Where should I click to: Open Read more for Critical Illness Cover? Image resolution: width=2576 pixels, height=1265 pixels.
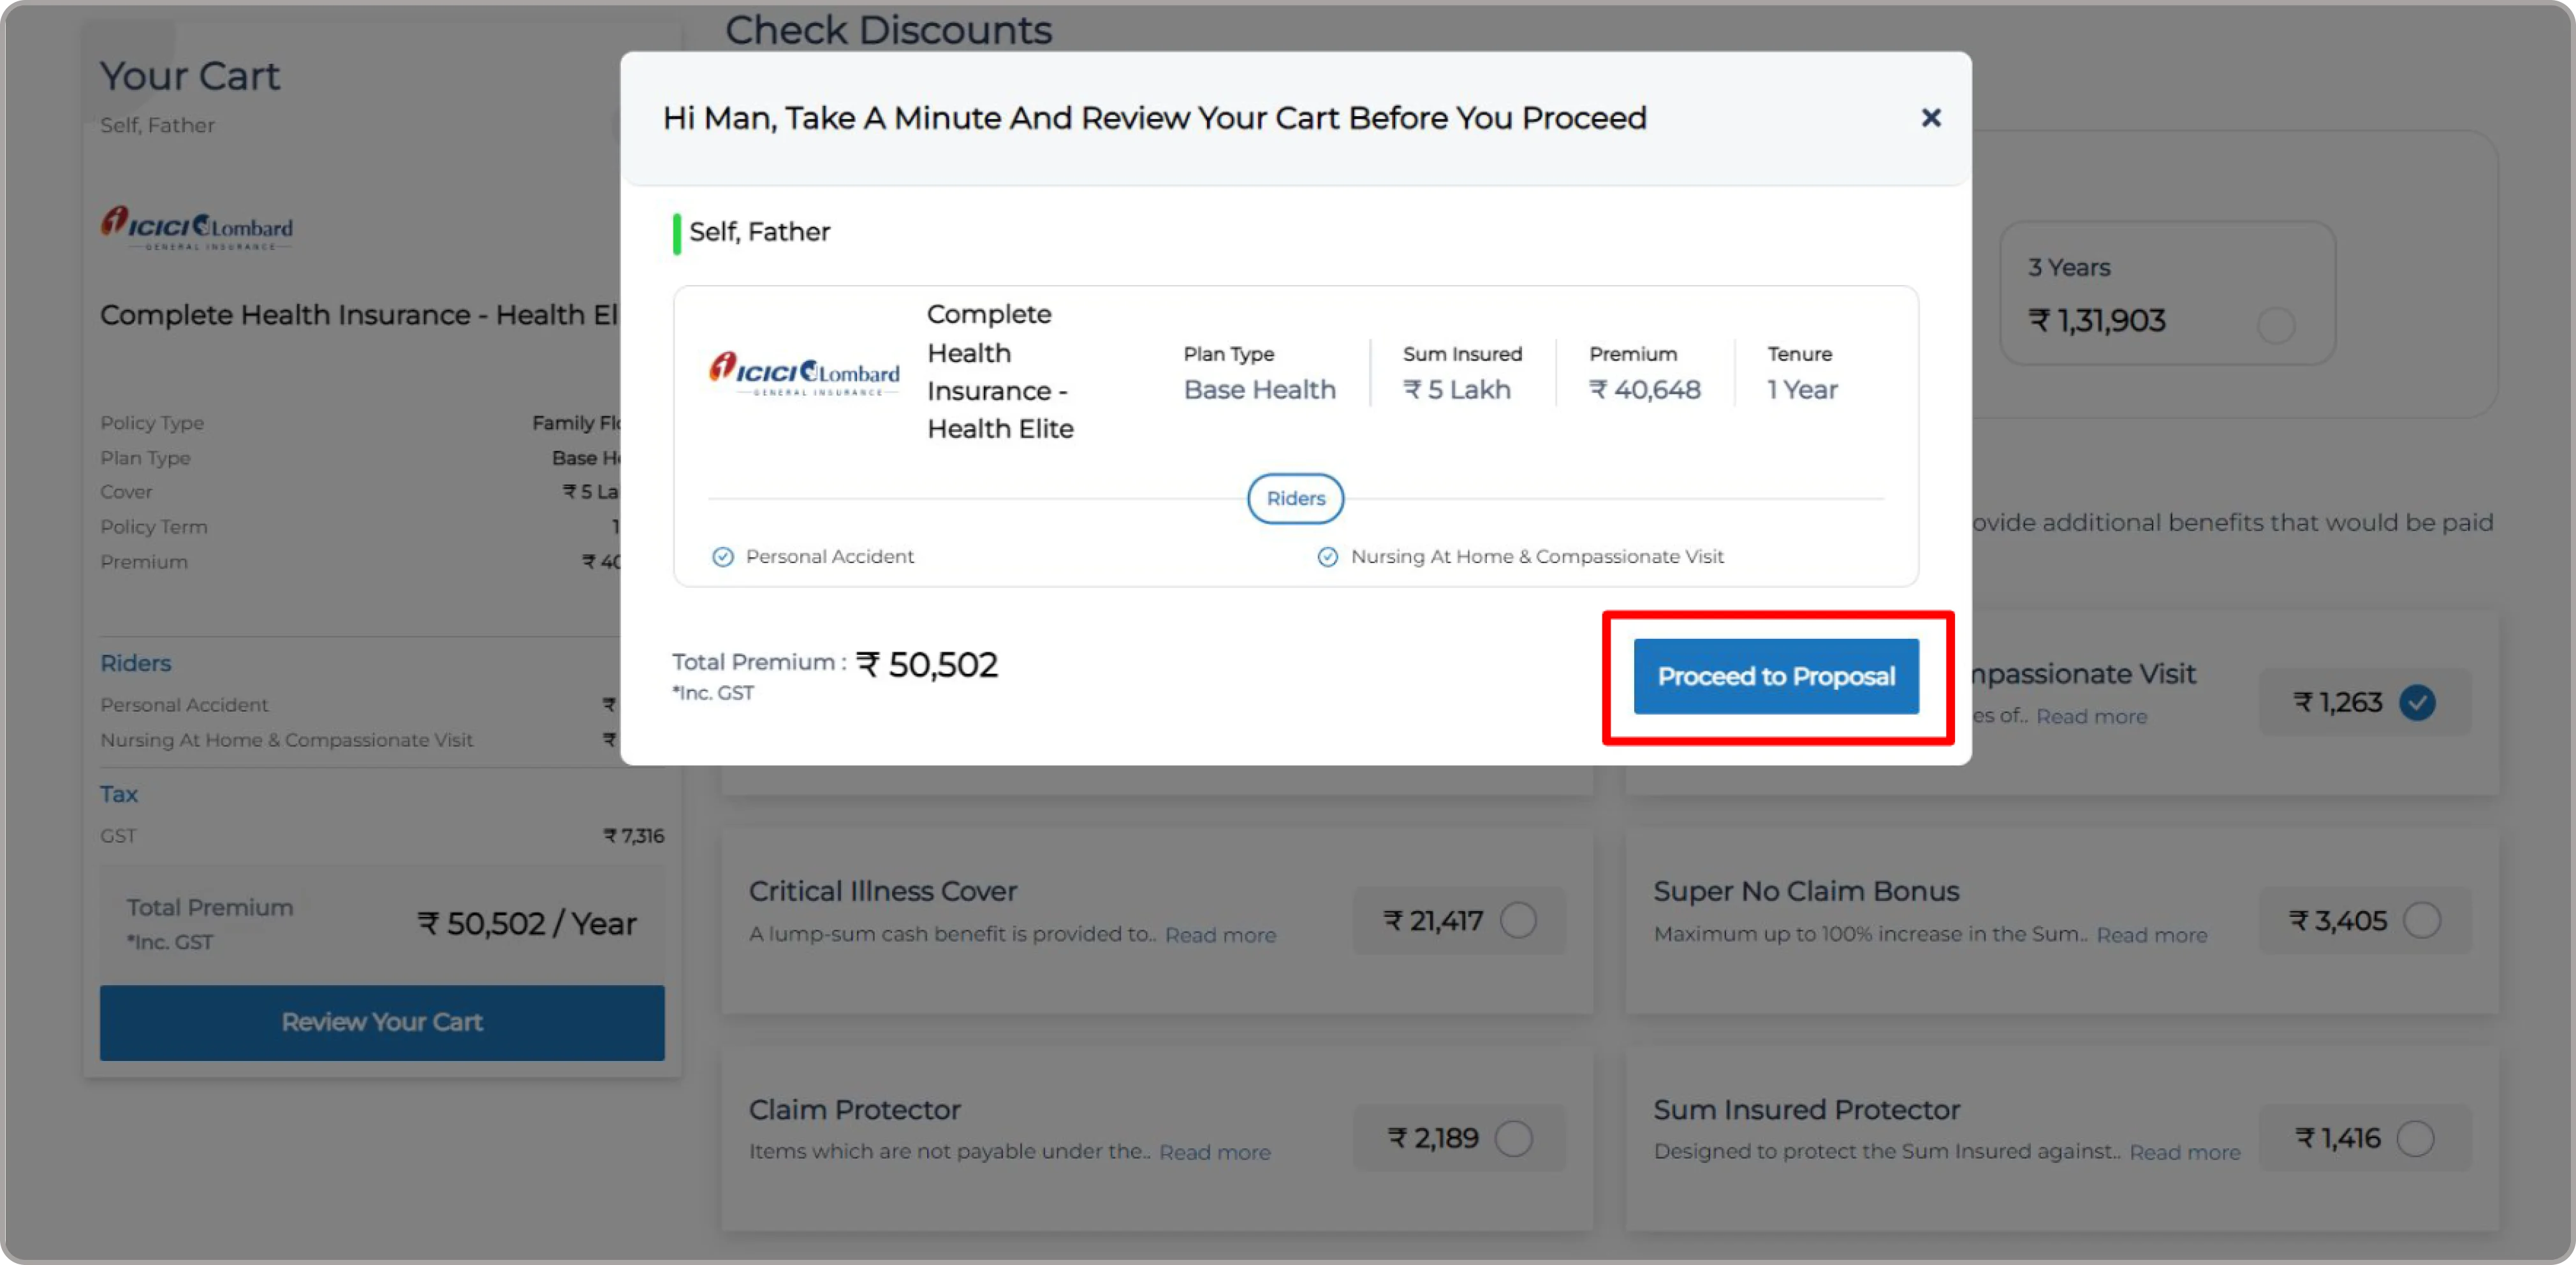click(x=1220, y=935)
